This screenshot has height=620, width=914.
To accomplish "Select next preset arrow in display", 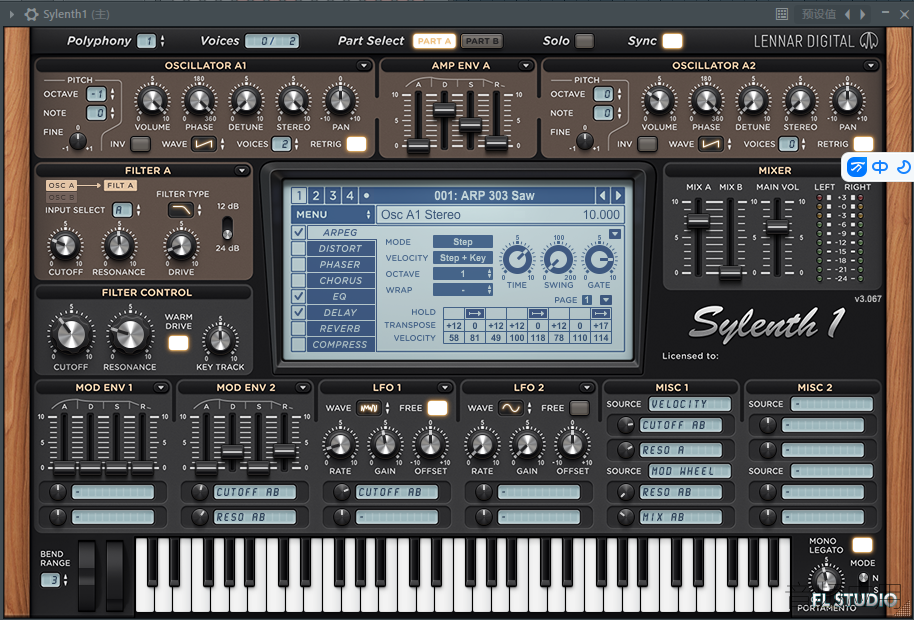I will [617, 196].
